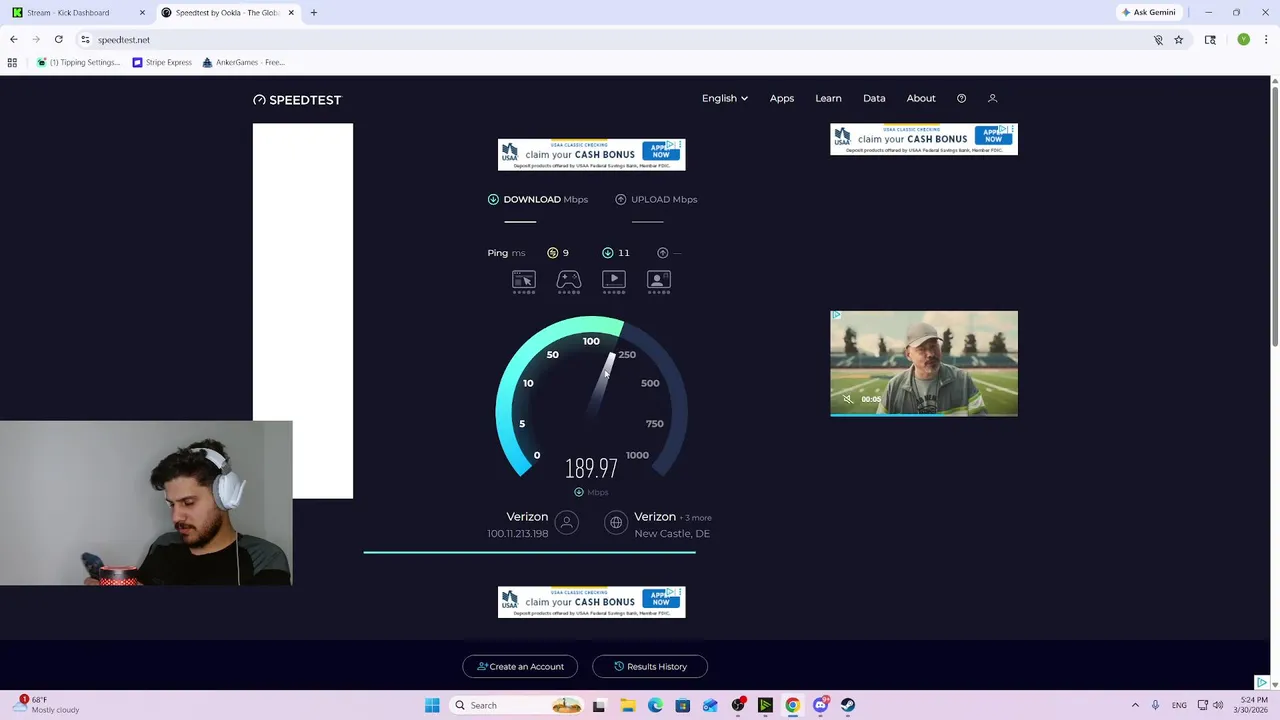
Task: Open the About menu
Action: pos(921,98)
